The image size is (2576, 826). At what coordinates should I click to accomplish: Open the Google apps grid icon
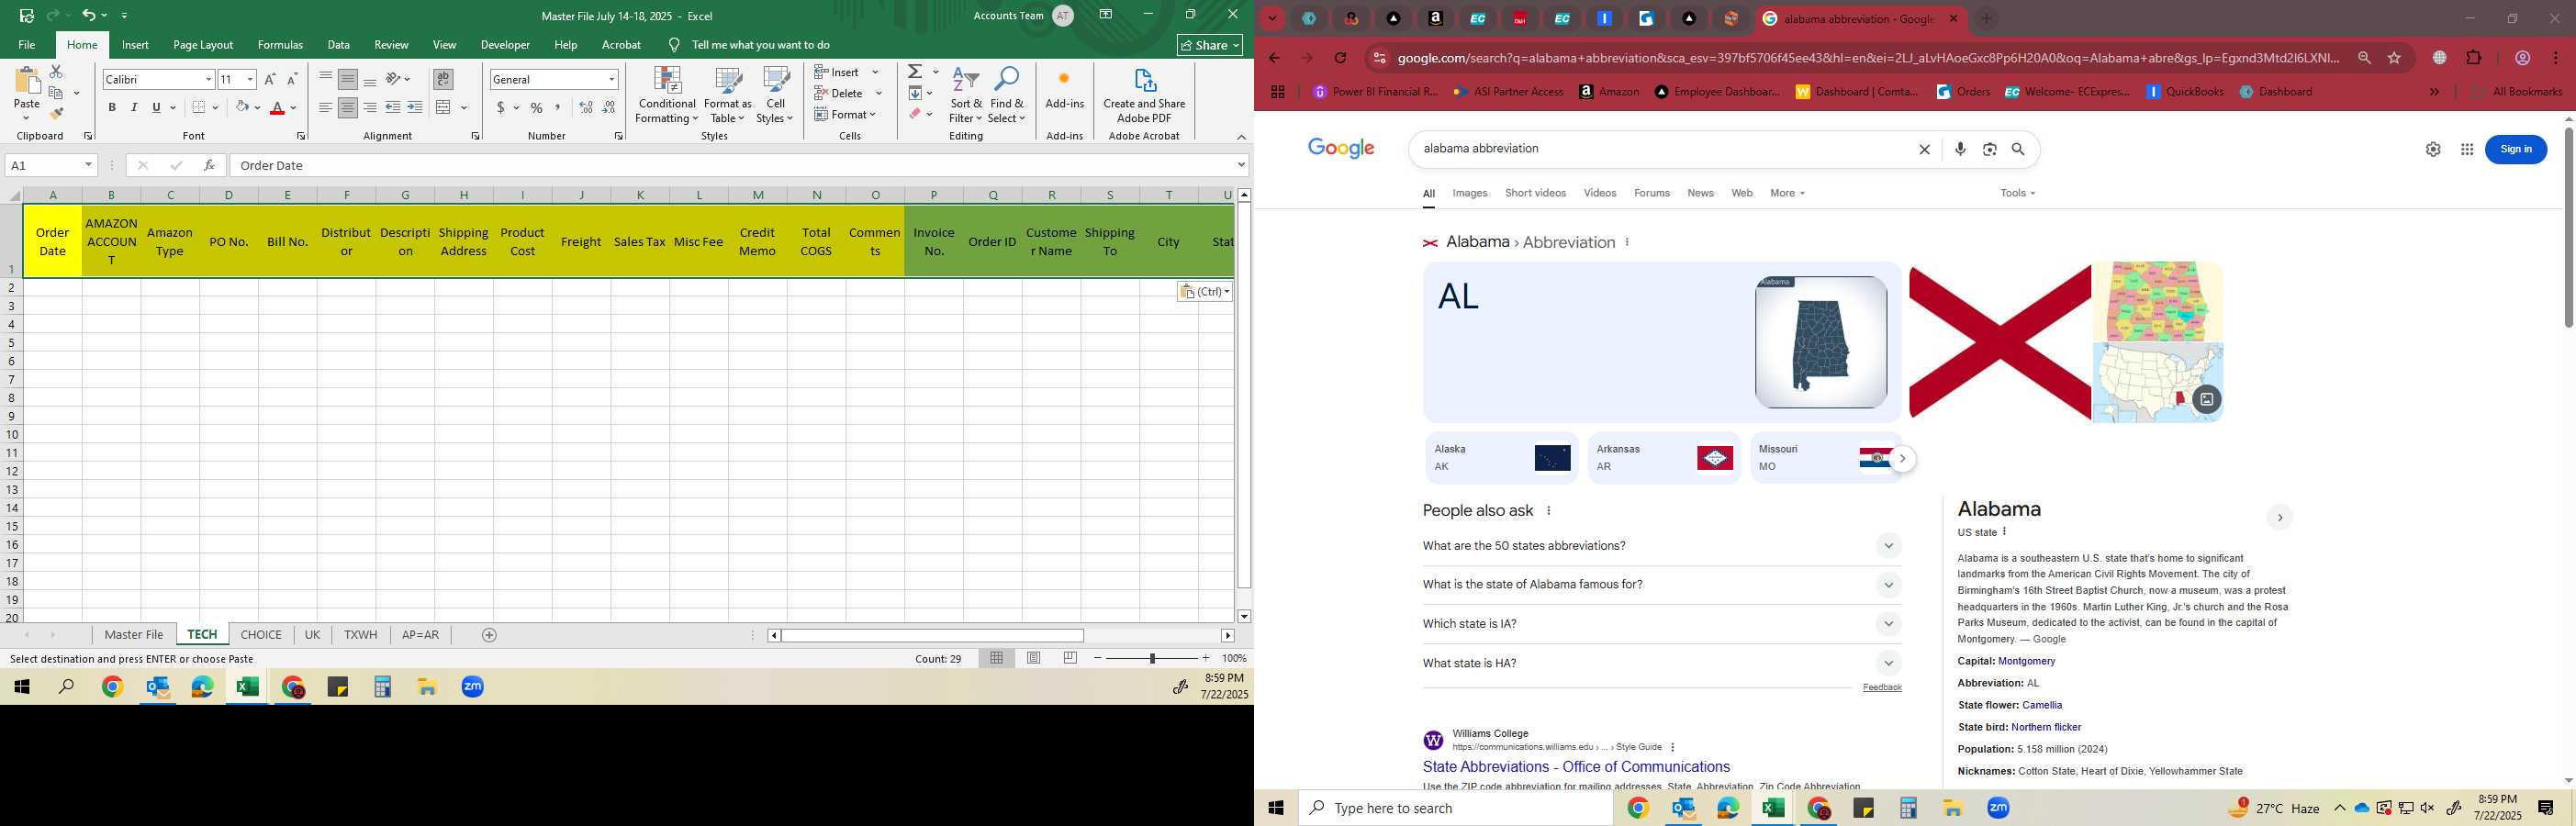[2467, 149]
